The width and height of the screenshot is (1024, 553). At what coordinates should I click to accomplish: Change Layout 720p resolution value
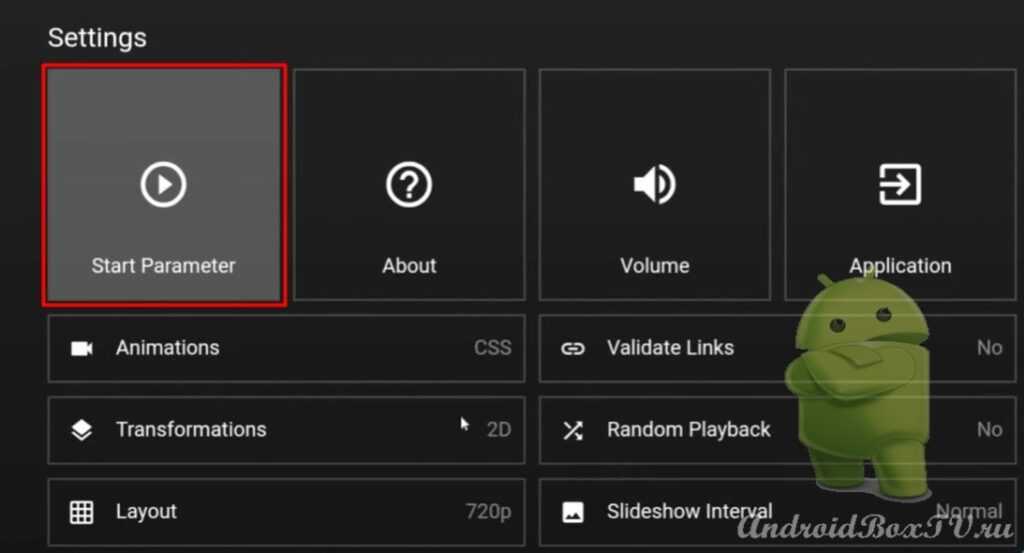(488, 512)
